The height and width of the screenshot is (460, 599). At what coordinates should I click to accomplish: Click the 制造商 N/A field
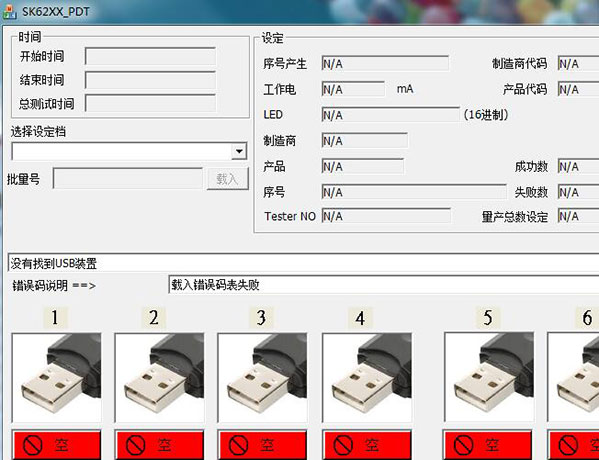click(364, 141)
